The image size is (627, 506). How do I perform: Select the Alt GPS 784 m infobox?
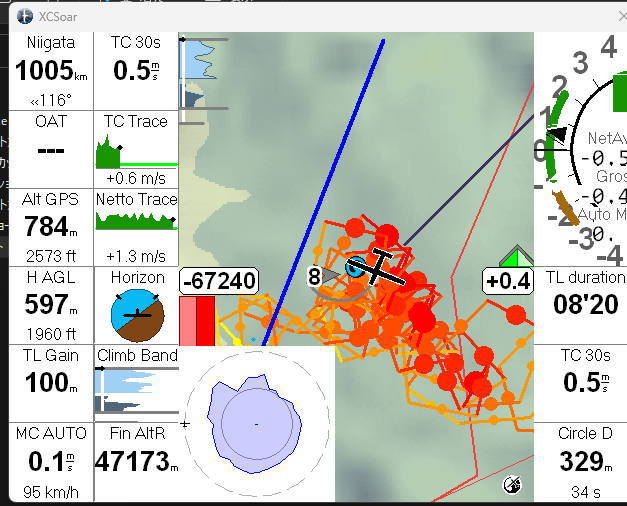51,227
